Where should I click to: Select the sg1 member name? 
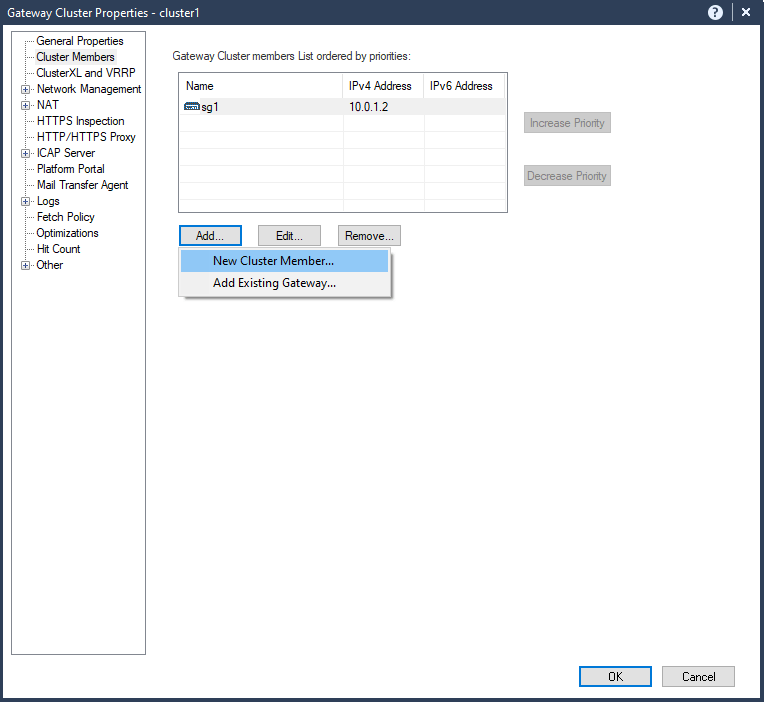(x=210, y=107)
